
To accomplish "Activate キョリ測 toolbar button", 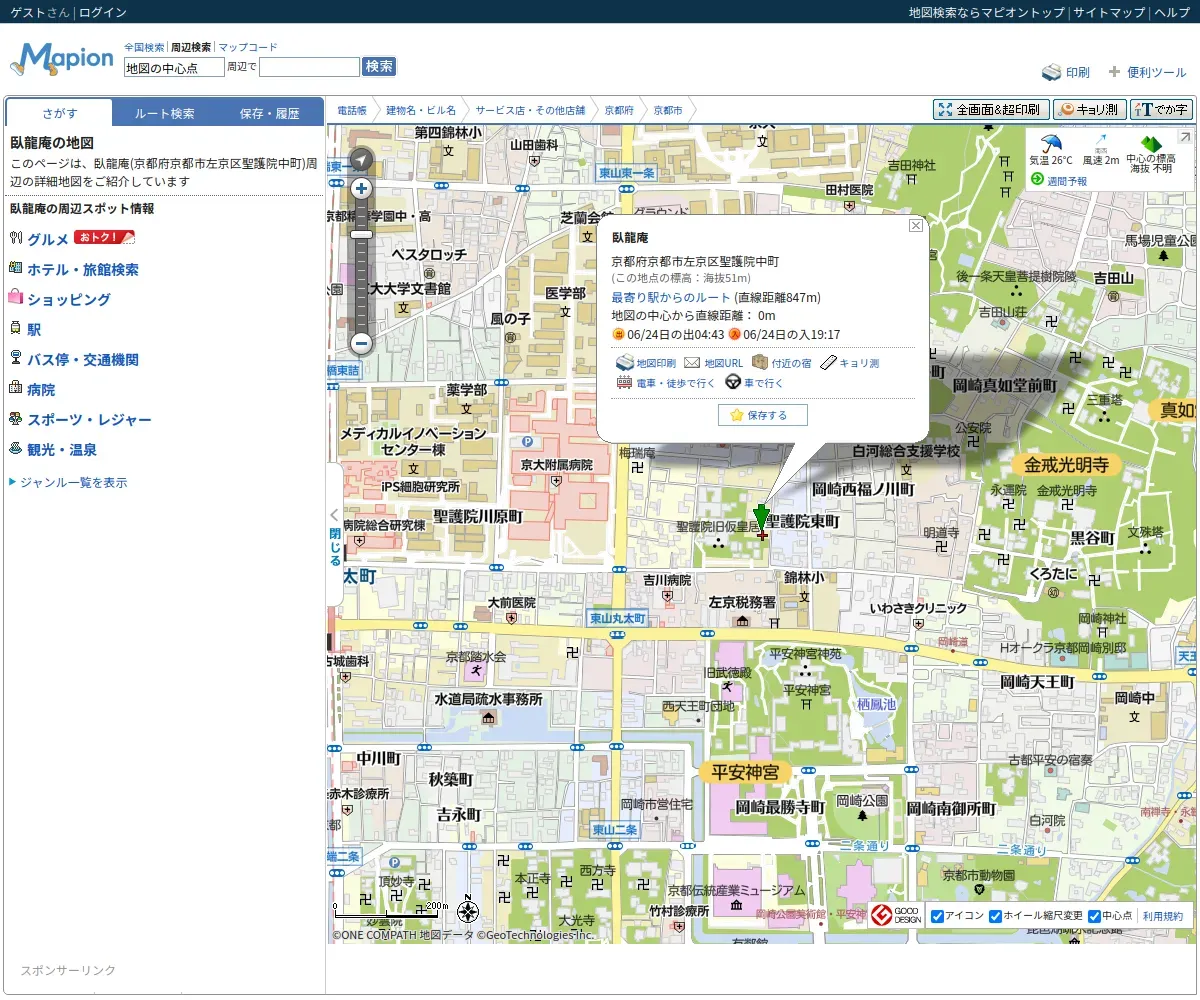I will click(x=1090, y=110).
